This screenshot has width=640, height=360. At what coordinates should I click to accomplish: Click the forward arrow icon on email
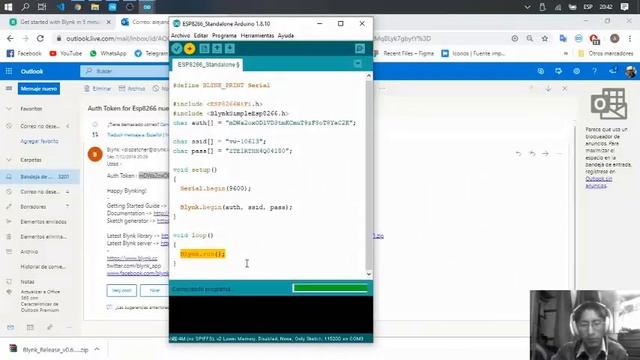(x=545, y=153)
